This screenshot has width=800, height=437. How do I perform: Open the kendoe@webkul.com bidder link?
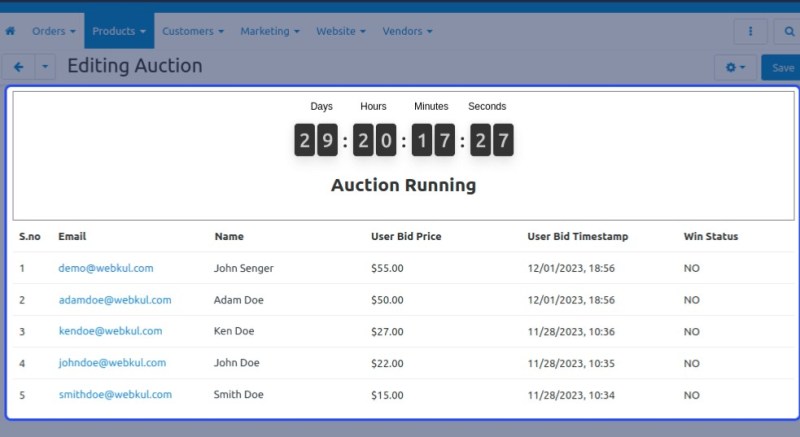(x=110, y=331)
